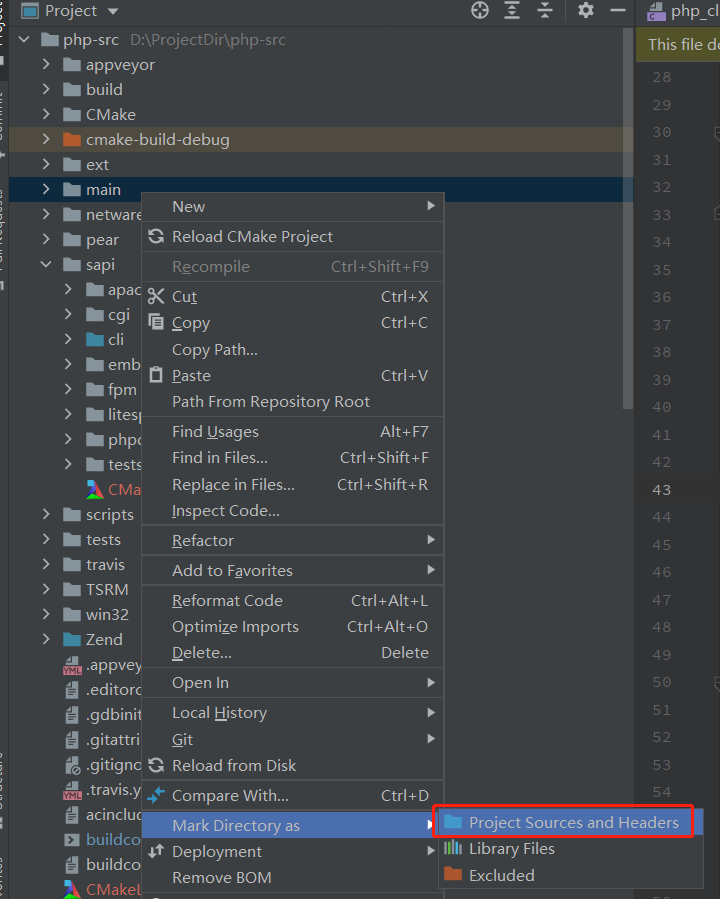Click the project tree vertical scrollbar

point(628,218)
